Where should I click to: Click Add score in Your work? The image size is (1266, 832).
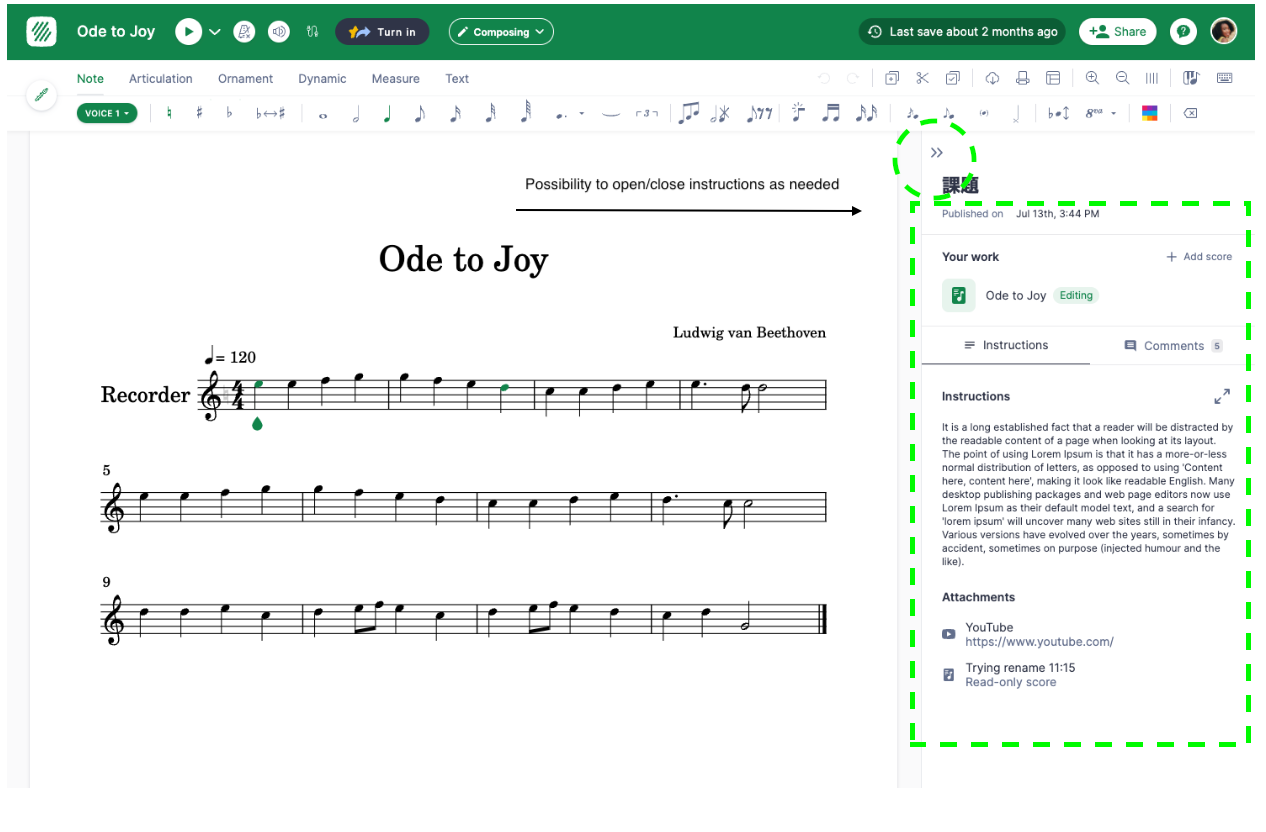[1199, 257]
